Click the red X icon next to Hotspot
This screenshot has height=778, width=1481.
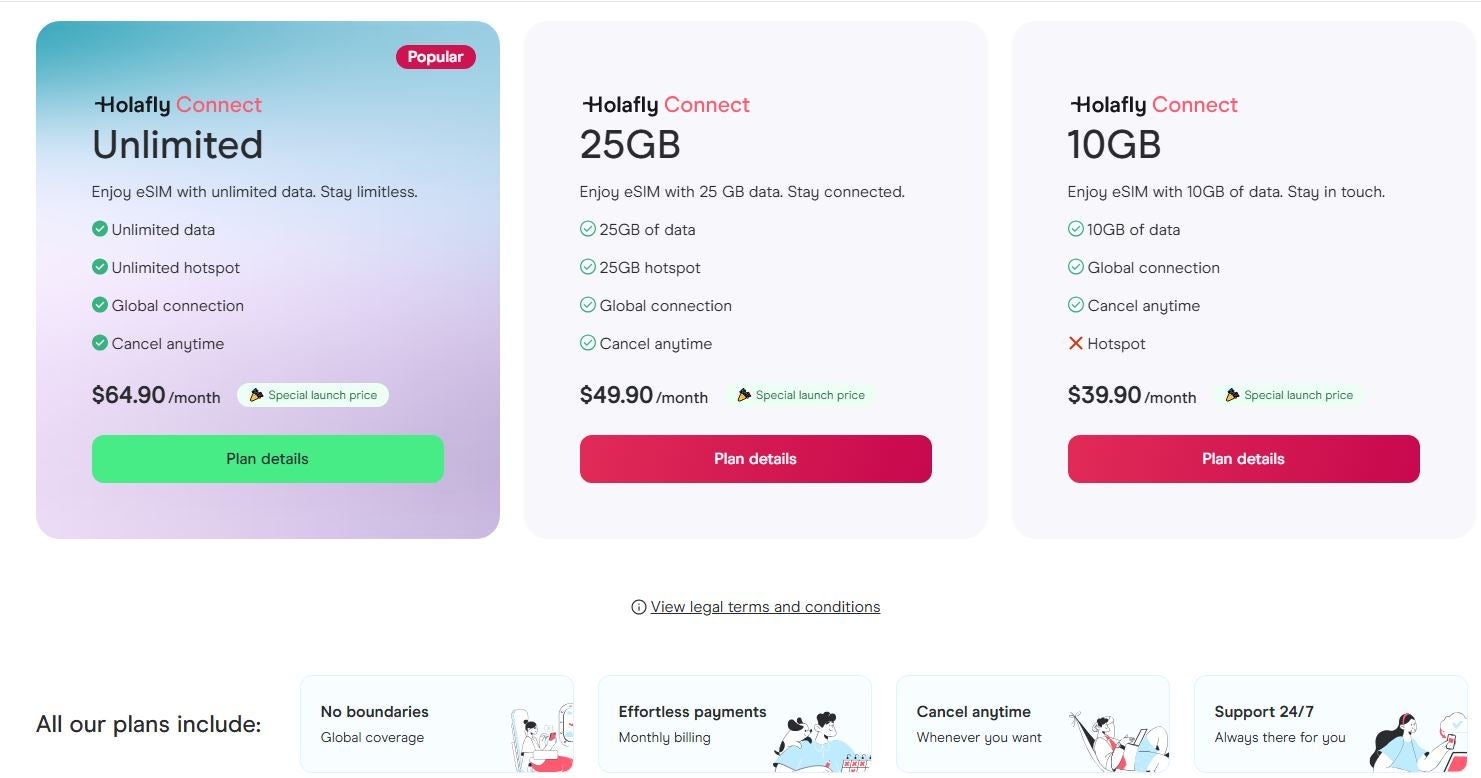pyautogui.click(x=1076, y=343)
